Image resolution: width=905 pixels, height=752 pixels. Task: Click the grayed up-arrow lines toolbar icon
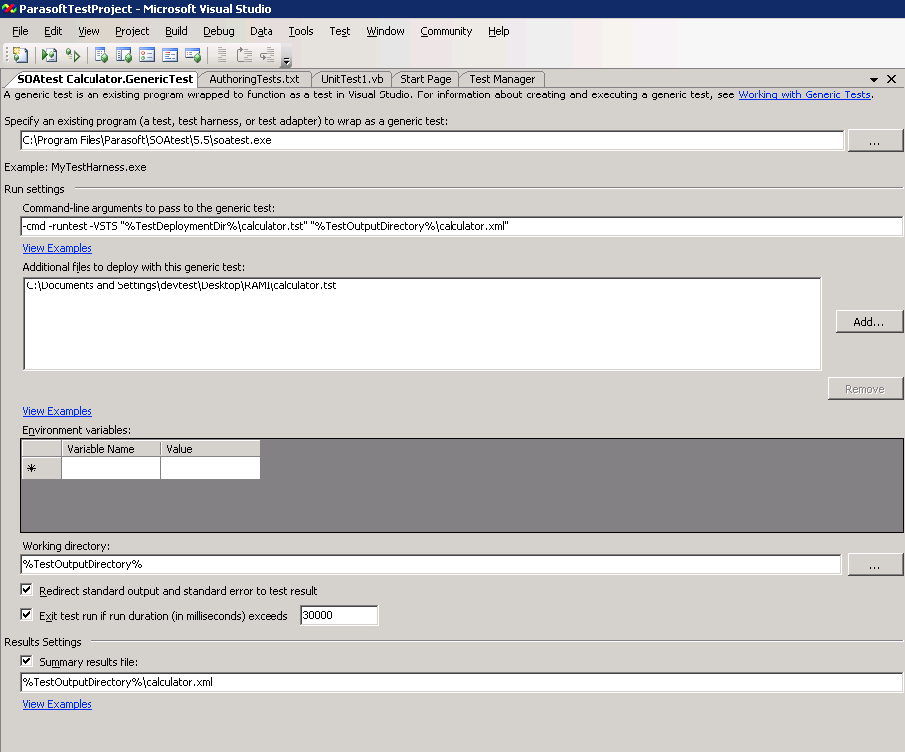245,55
